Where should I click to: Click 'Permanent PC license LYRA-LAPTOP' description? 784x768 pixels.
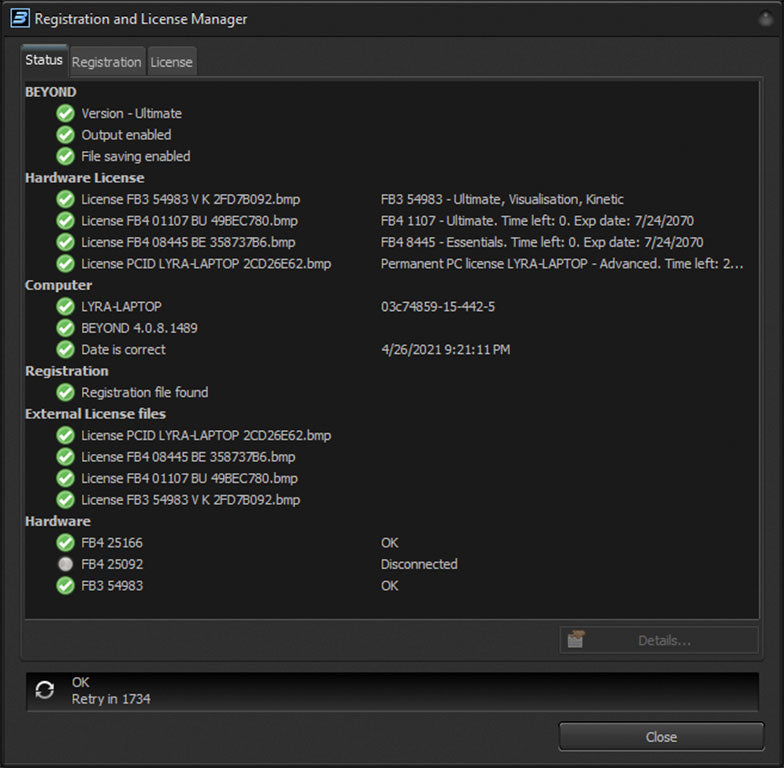(562, 264)
